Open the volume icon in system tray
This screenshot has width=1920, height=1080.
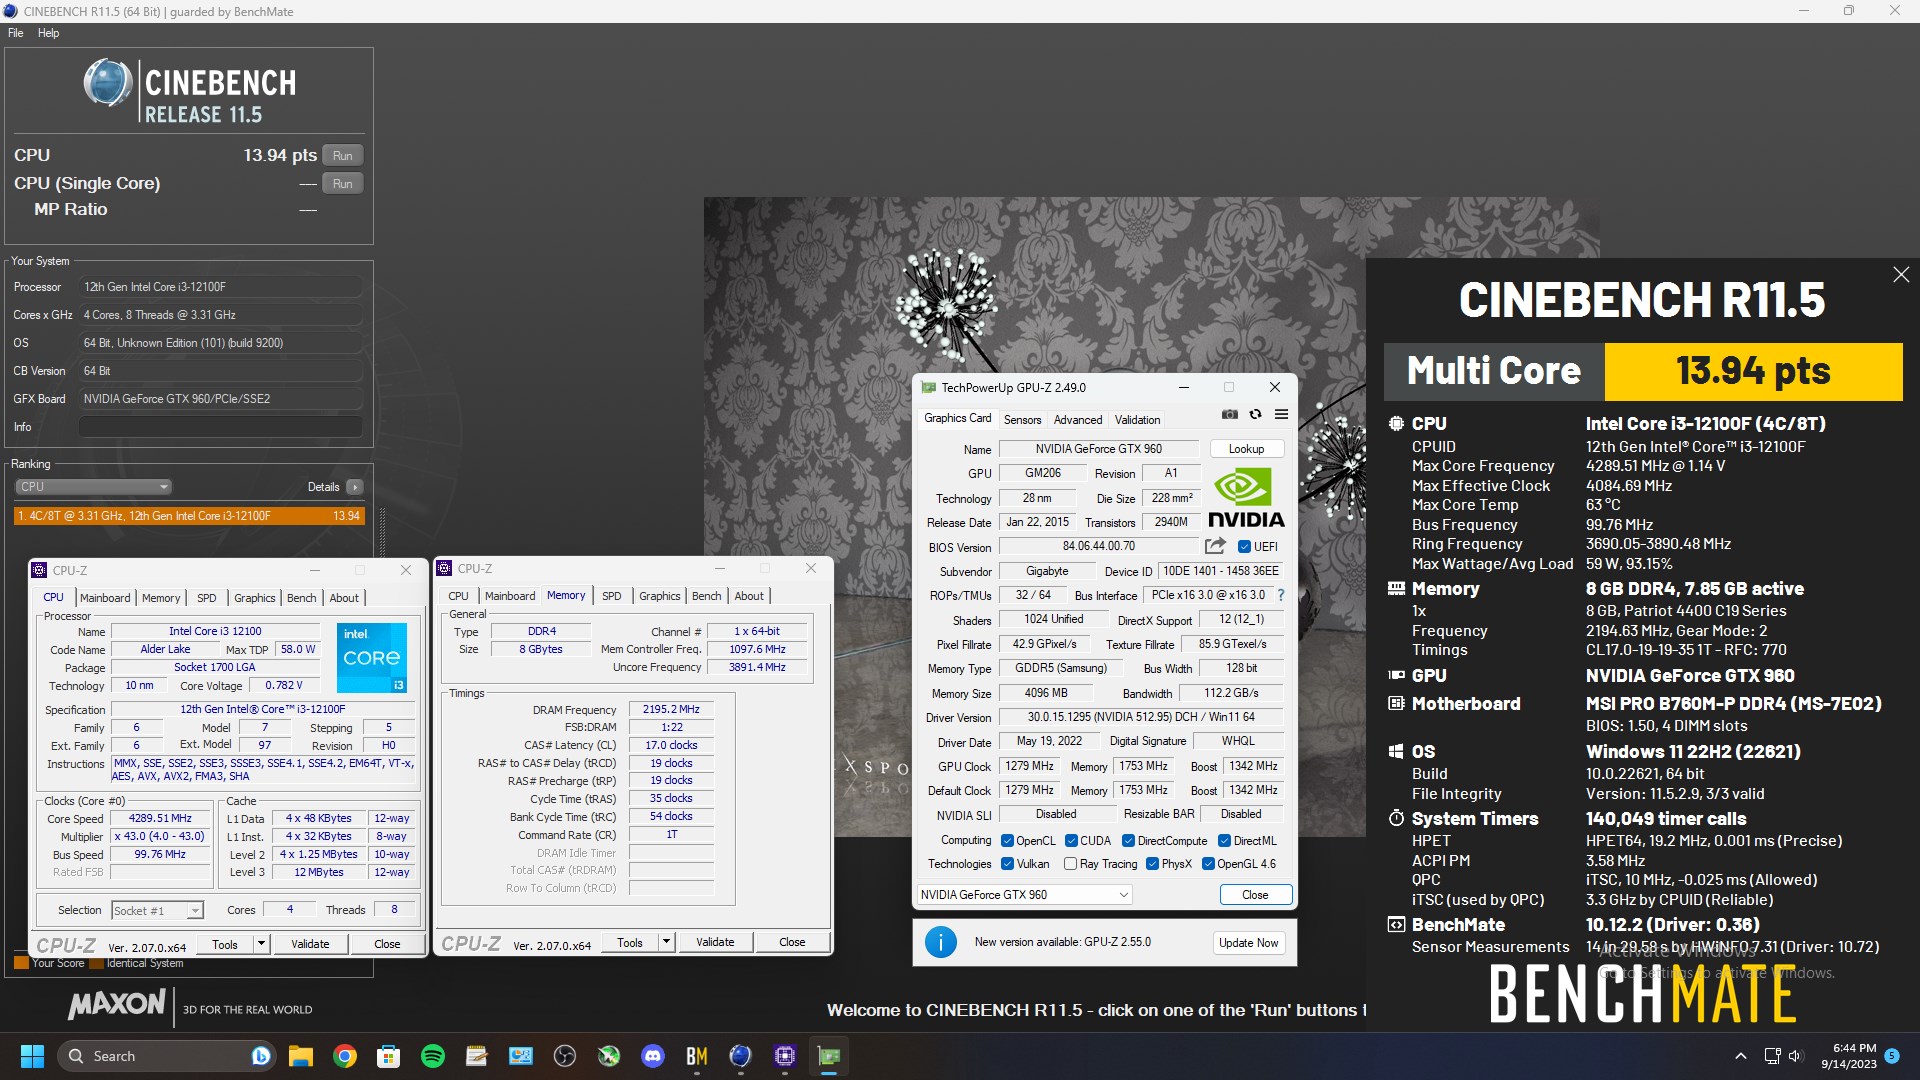coord(1794,1056)
